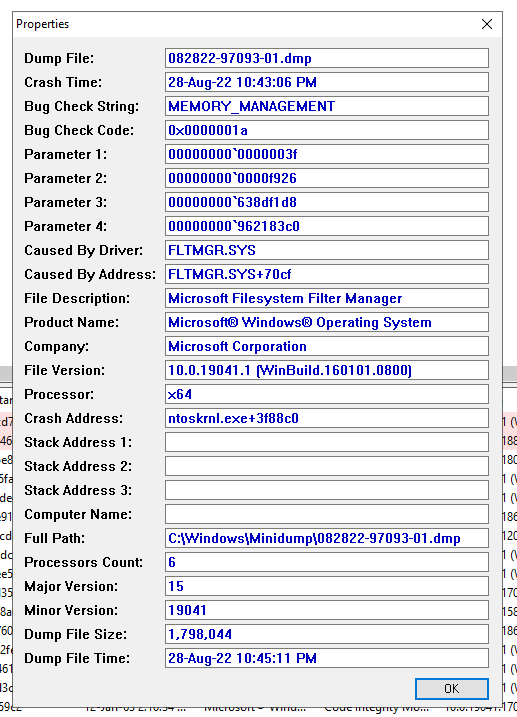Click the Parameter 2 value field

tap(327, 178)
